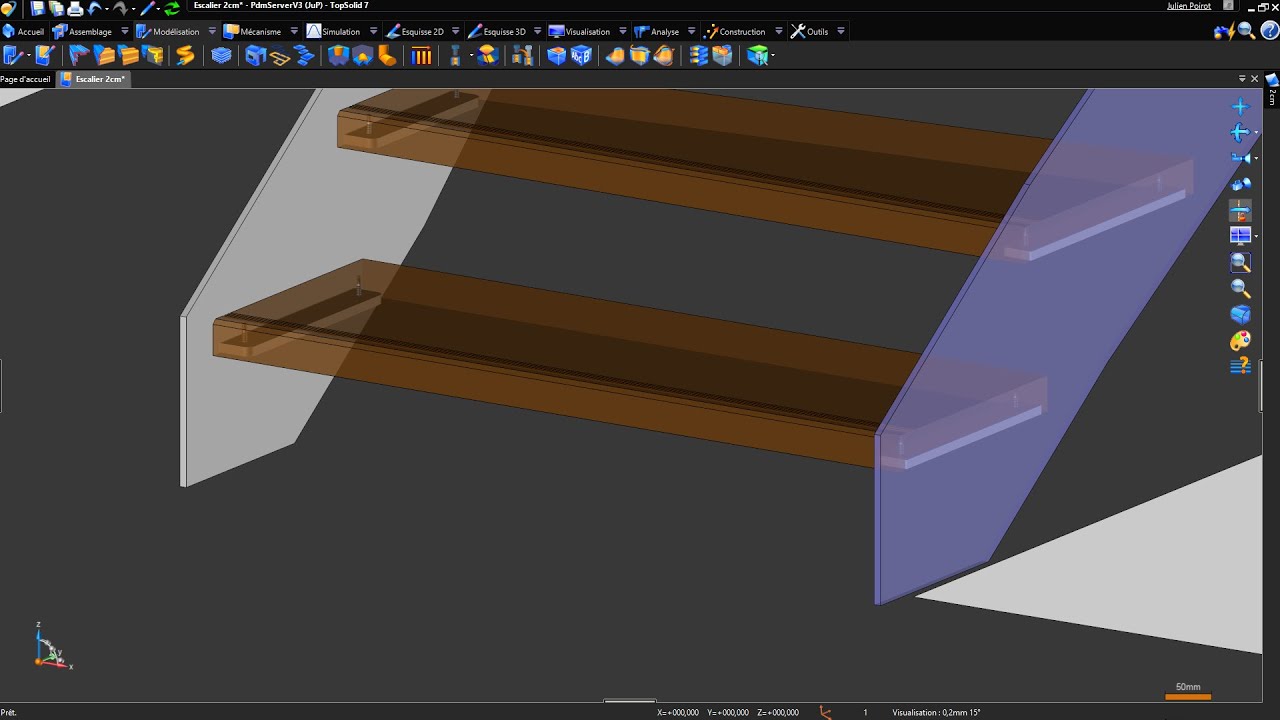Image resolution: width=1280 pixels, height=720 pixels.
Task: Click the lightning quick command icon
Action: point(1224,31)
